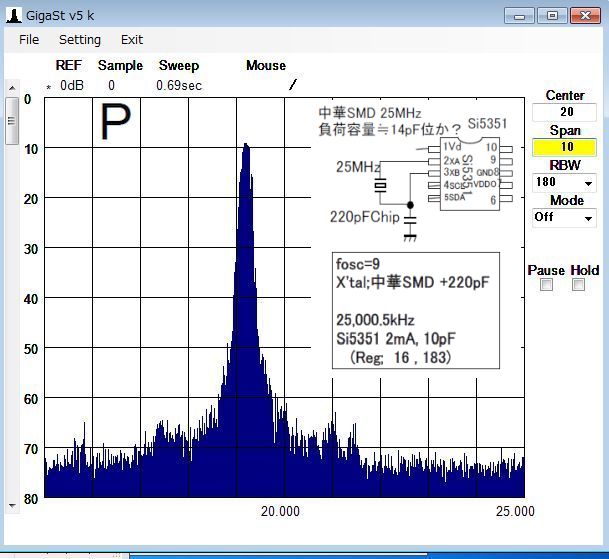
Task: Click the yellow Span field showing 10
Action: (564, 147)
